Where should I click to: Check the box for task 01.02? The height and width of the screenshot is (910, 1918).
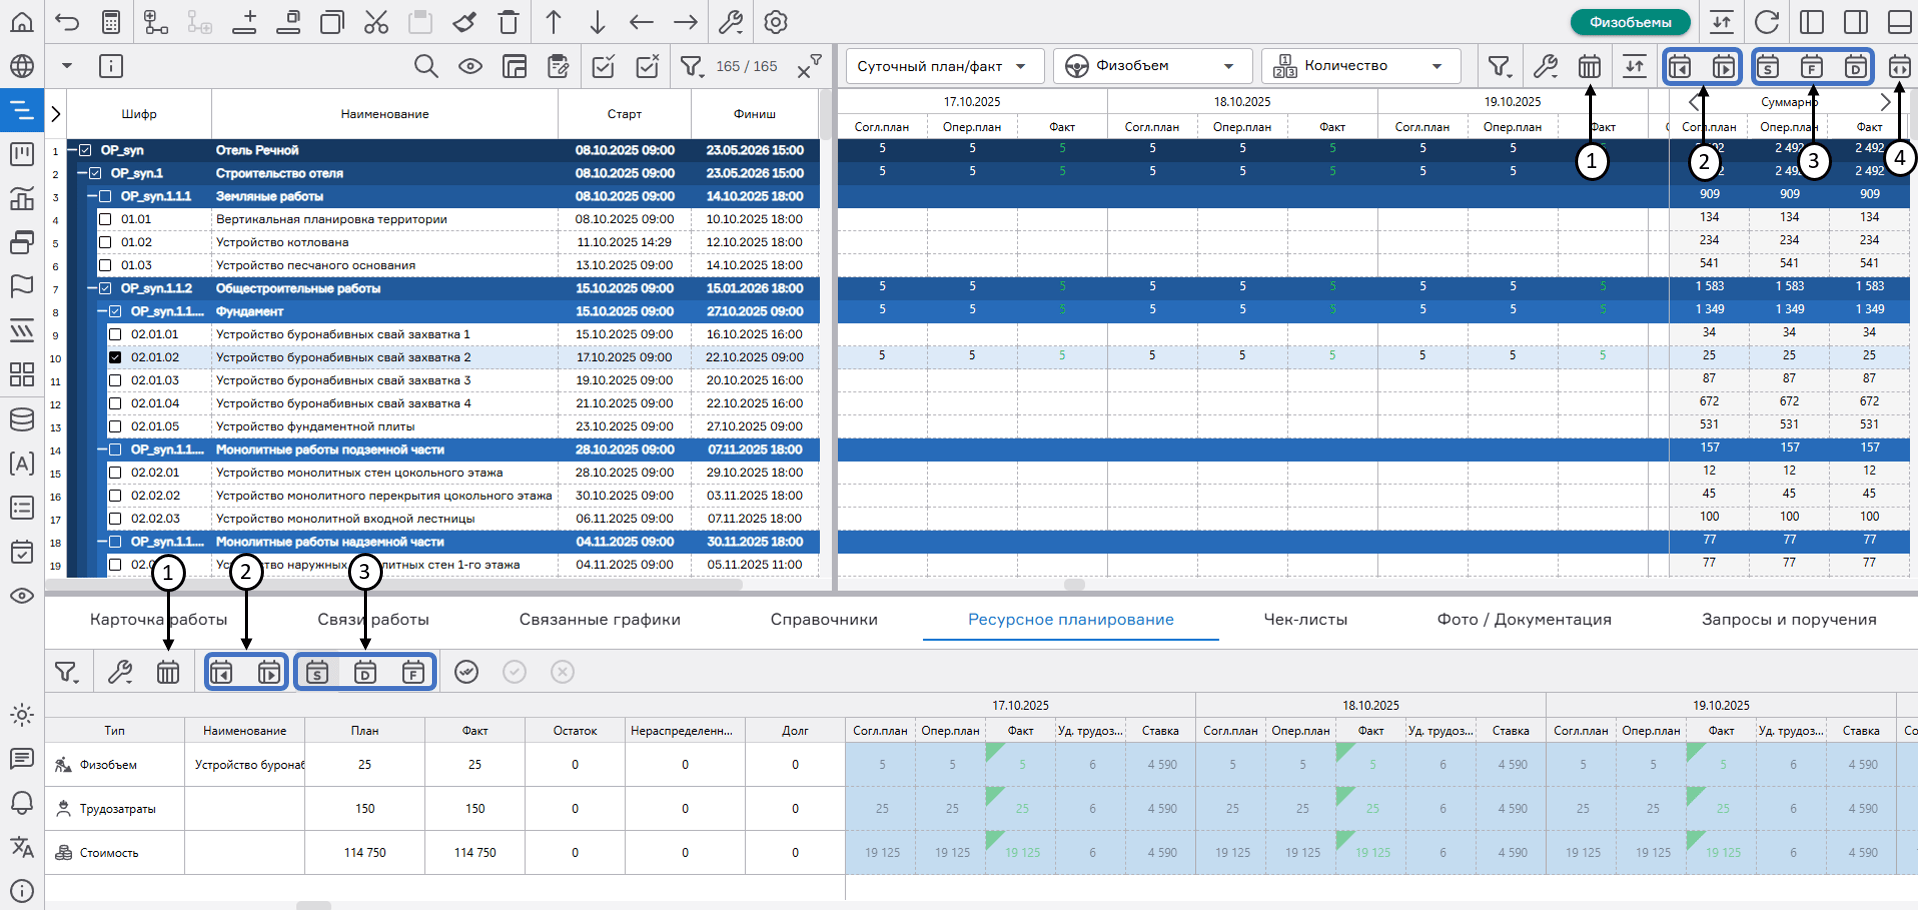[105, 242]
